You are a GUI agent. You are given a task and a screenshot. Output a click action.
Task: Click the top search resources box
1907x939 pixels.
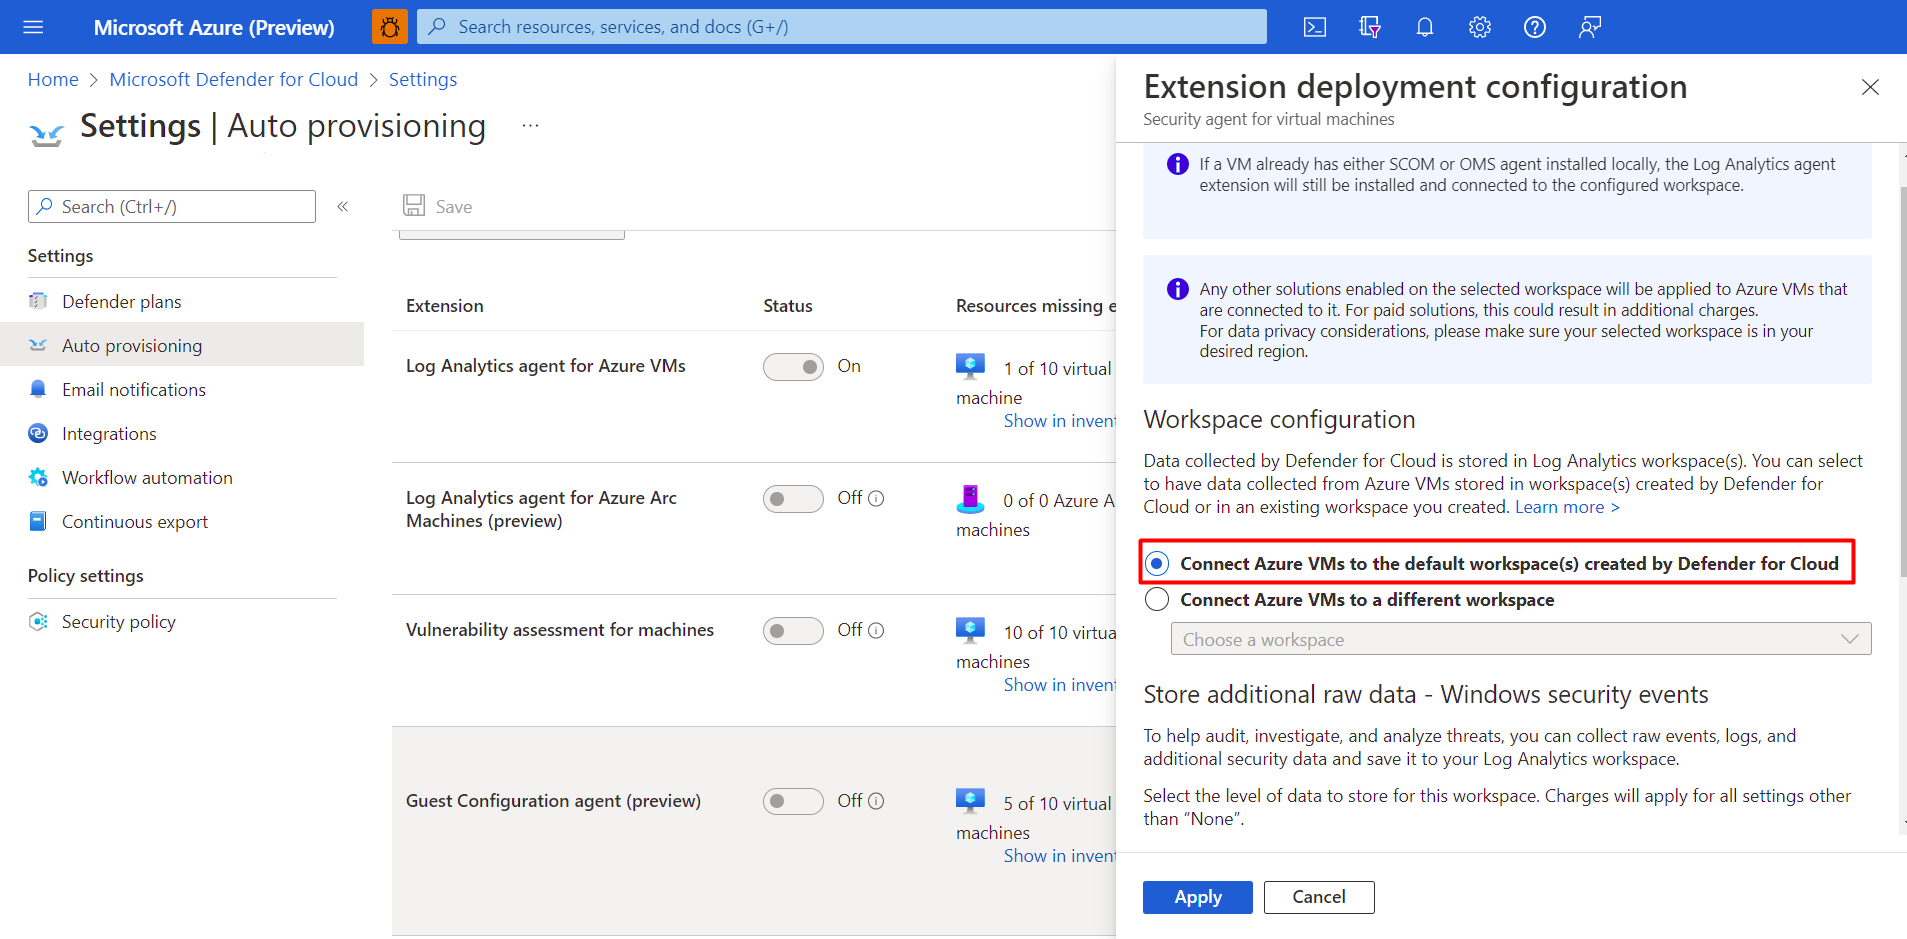click(842, 27)
